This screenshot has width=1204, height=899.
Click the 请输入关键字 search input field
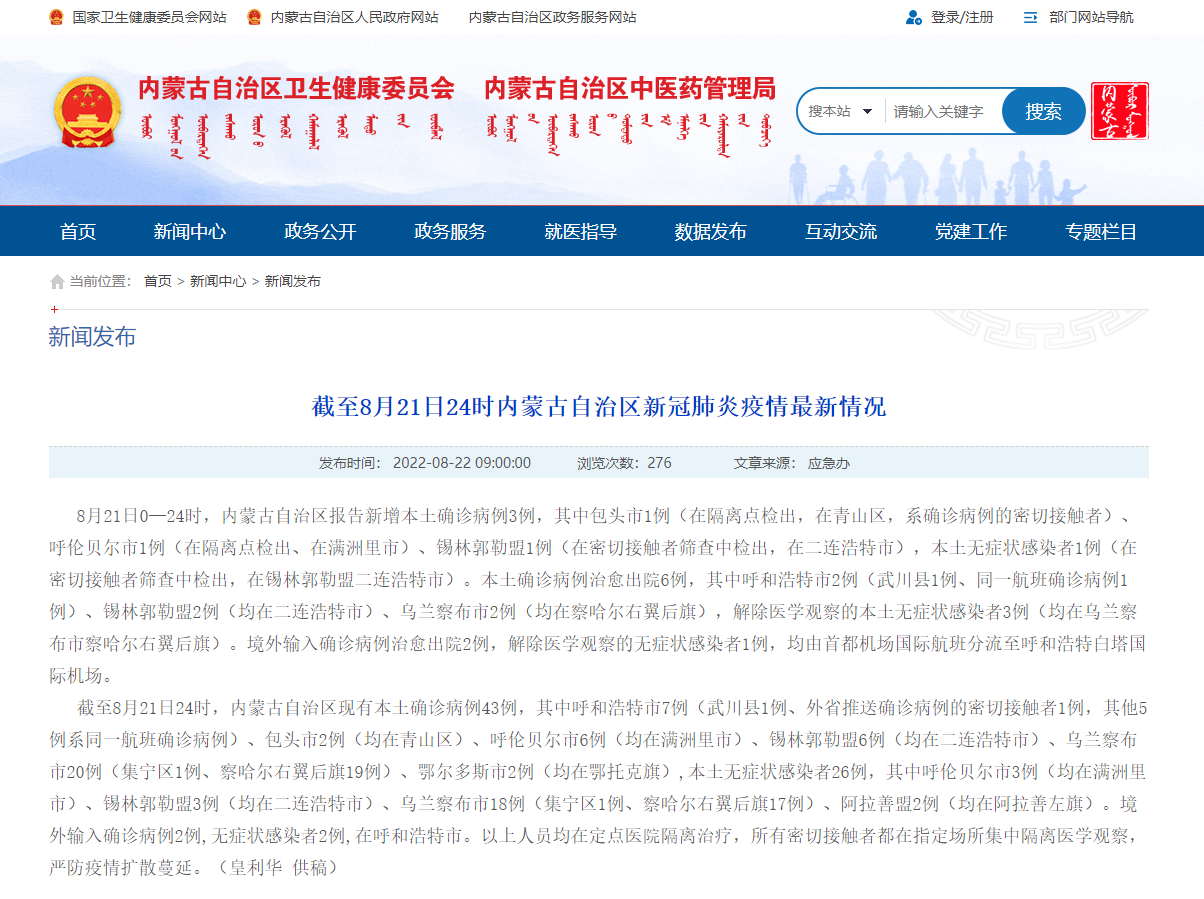click(x=940, y=111)
